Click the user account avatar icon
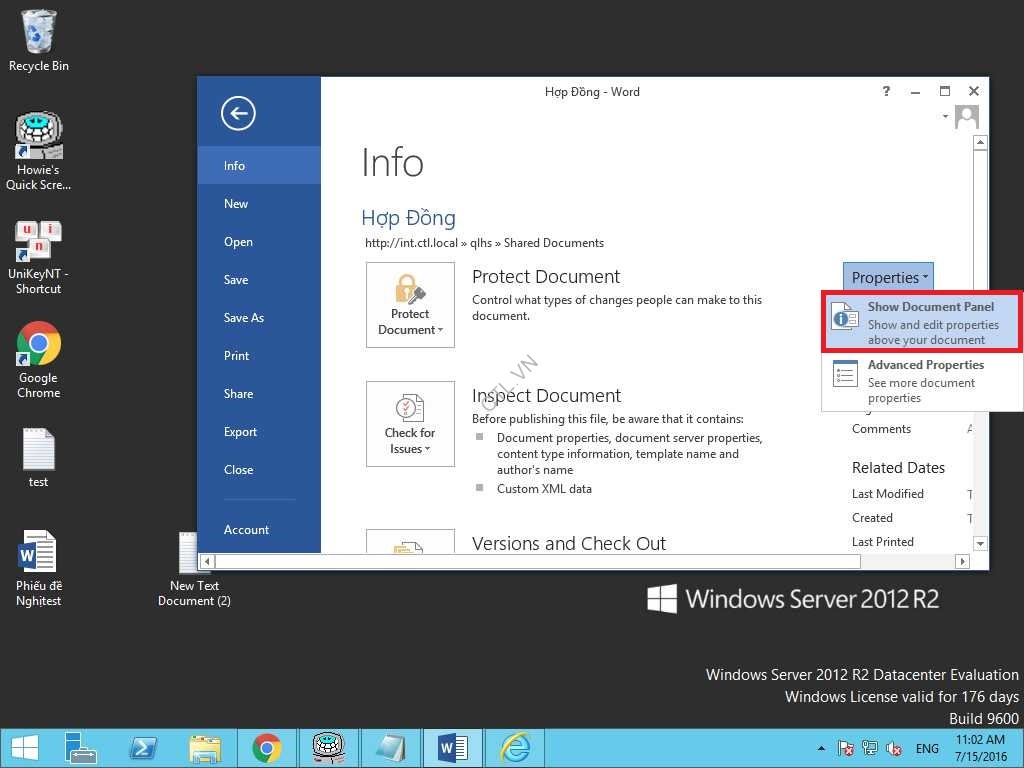The image size is (1024, 768). click(x=966, y=117)
